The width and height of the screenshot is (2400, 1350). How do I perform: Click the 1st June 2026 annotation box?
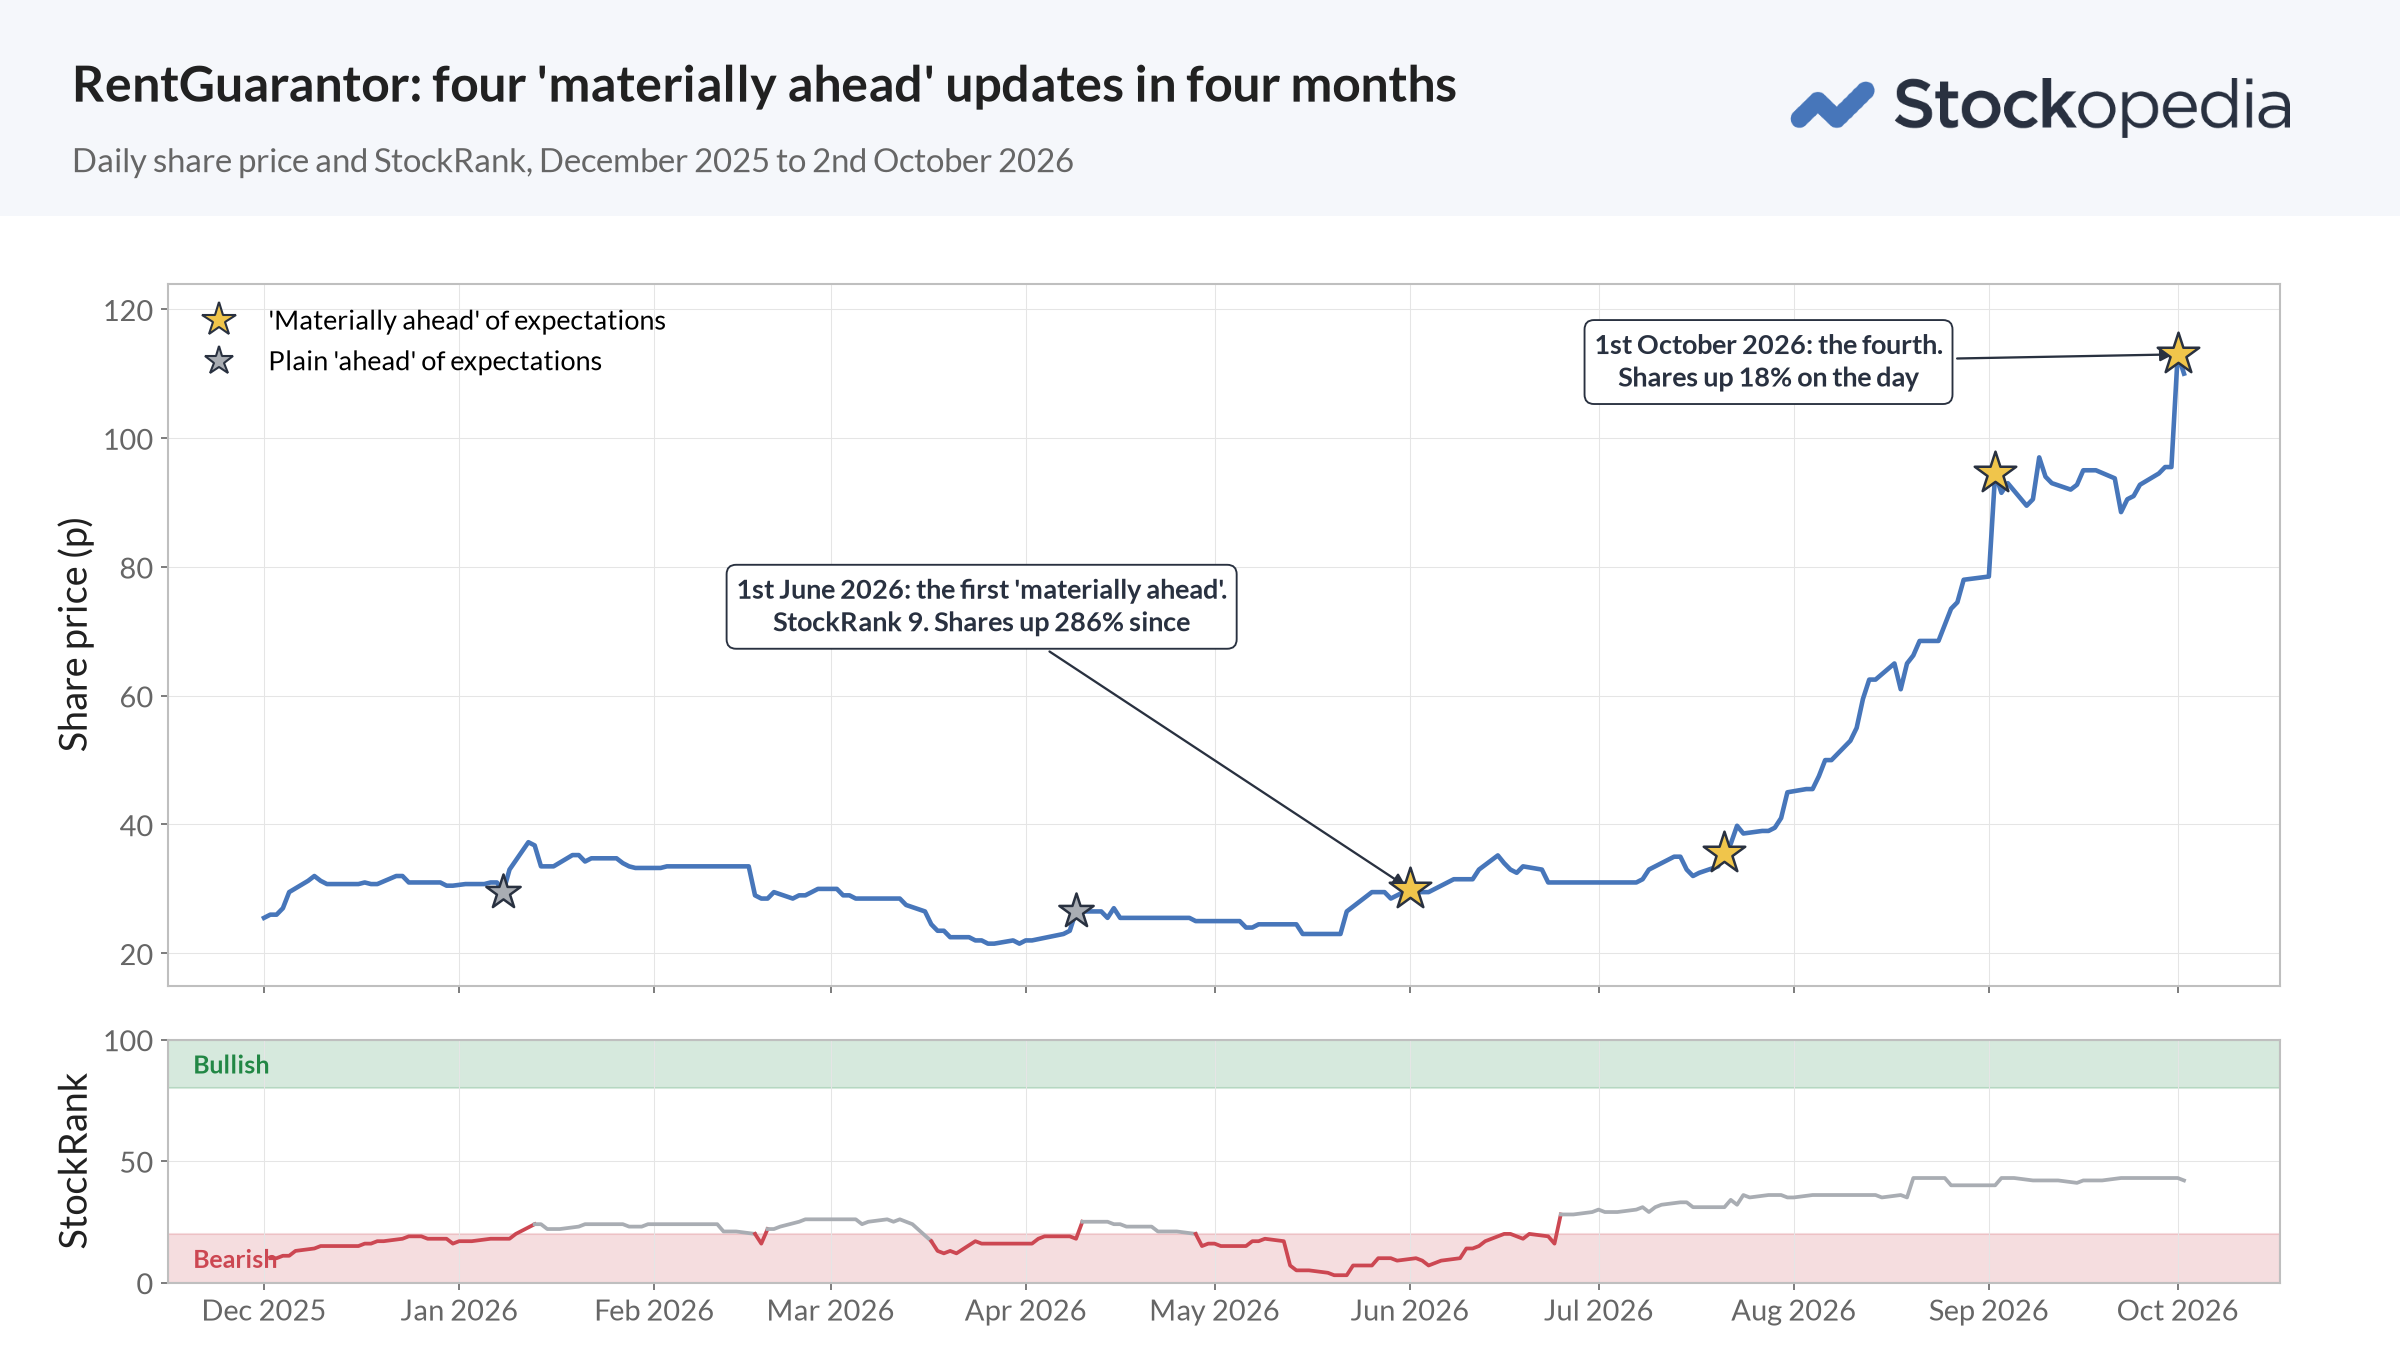coord(981,606)
